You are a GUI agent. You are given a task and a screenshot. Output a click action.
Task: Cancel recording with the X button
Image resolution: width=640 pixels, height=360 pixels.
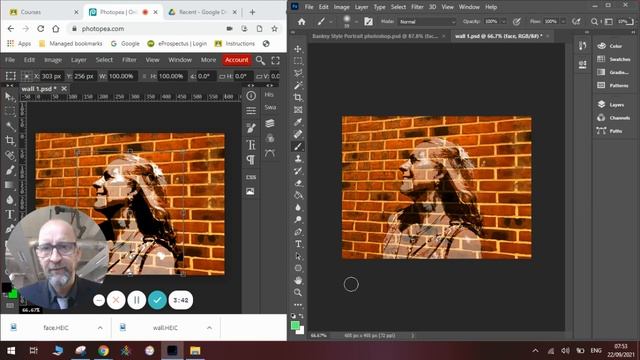pos(116,300)
